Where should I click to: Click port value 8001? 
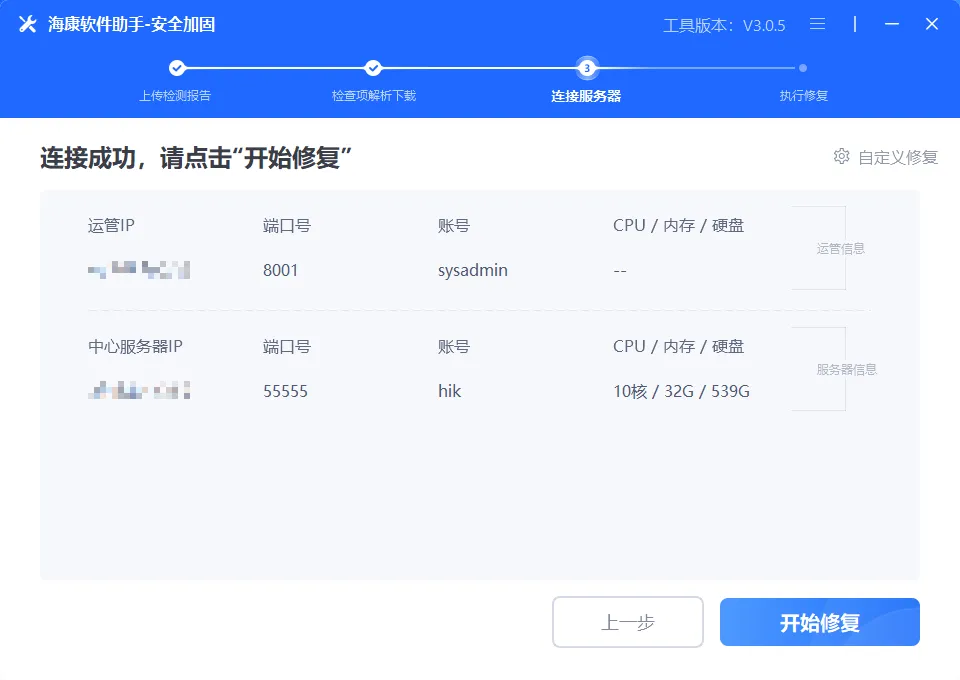click(280, 270)
